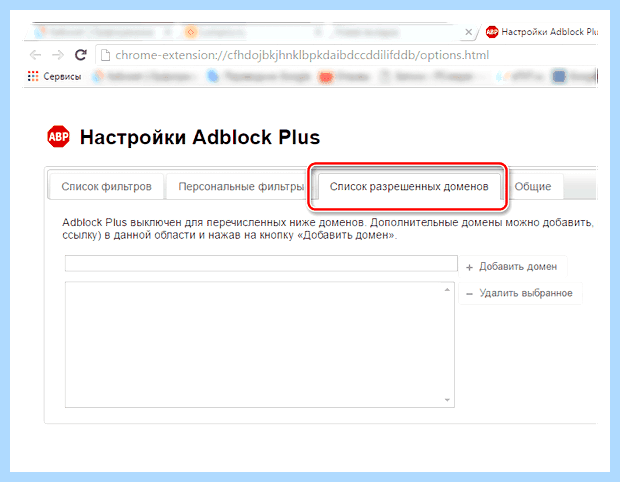Switch to Персональные фильтры tab

241,186
